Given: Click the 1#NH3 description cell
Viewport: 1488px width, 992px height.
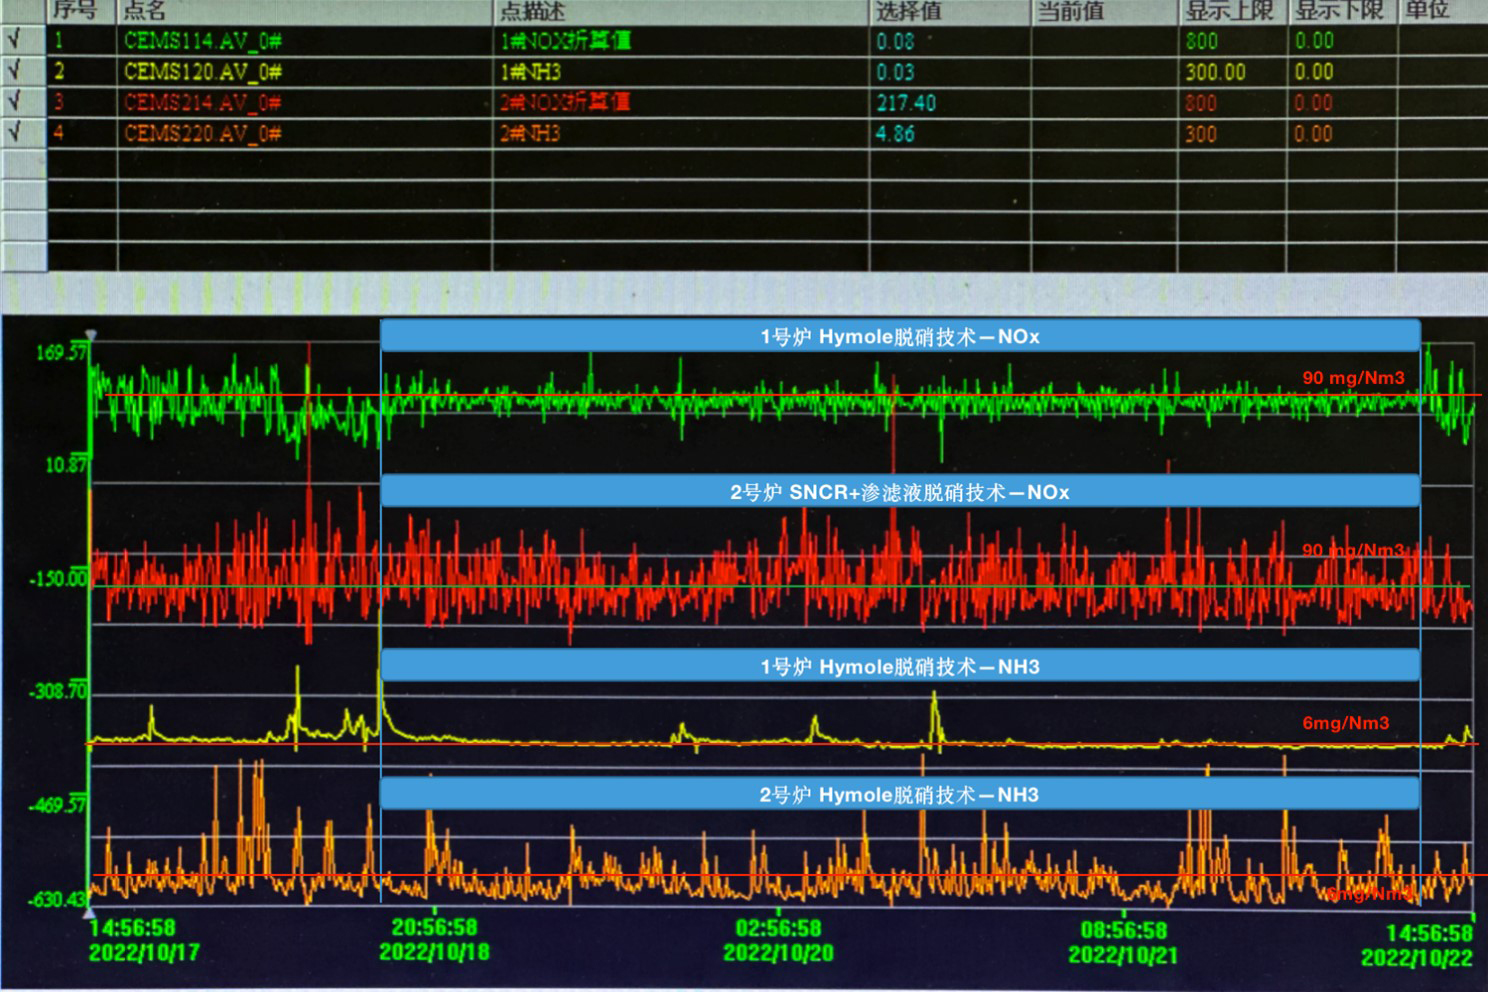Looking at the screenshot, I should [530, 72].
